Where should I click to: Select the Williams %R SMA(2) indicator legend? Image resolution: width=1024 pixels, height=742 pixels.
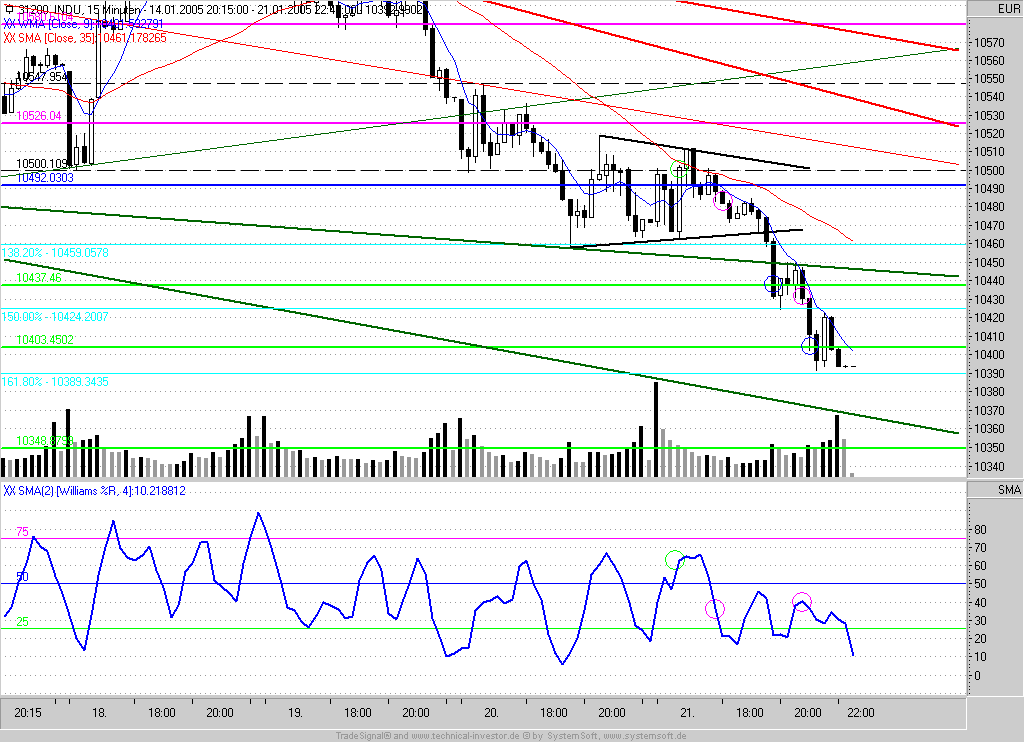[x=95, y=491]
